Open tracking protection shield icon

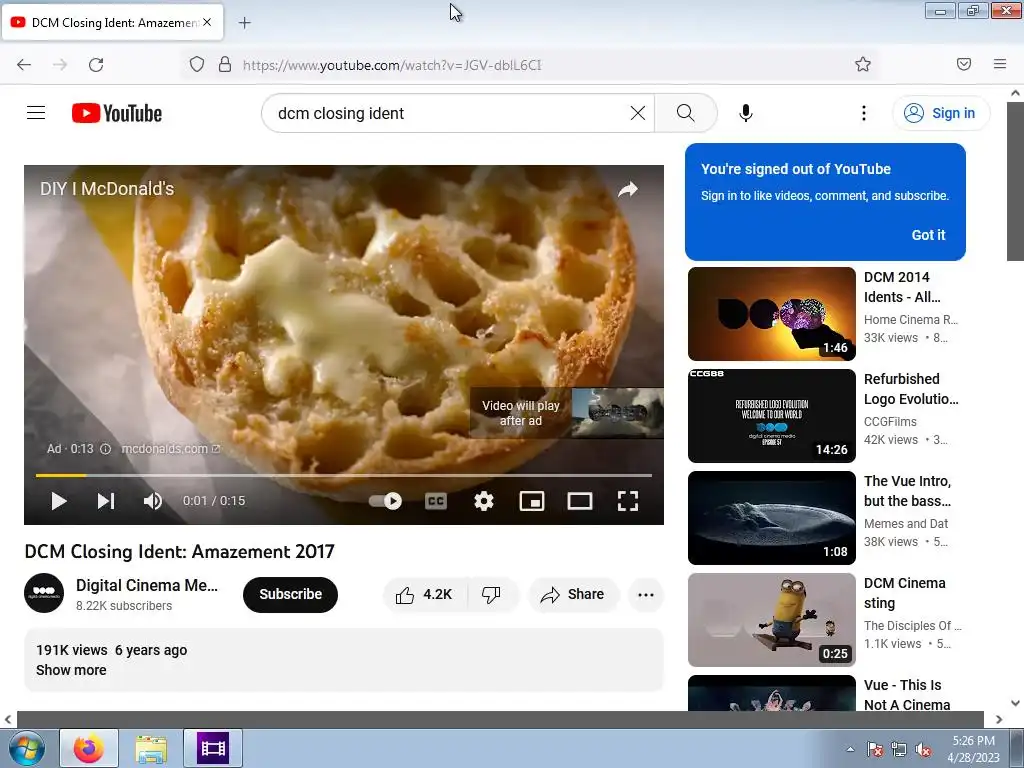[197, 64]
